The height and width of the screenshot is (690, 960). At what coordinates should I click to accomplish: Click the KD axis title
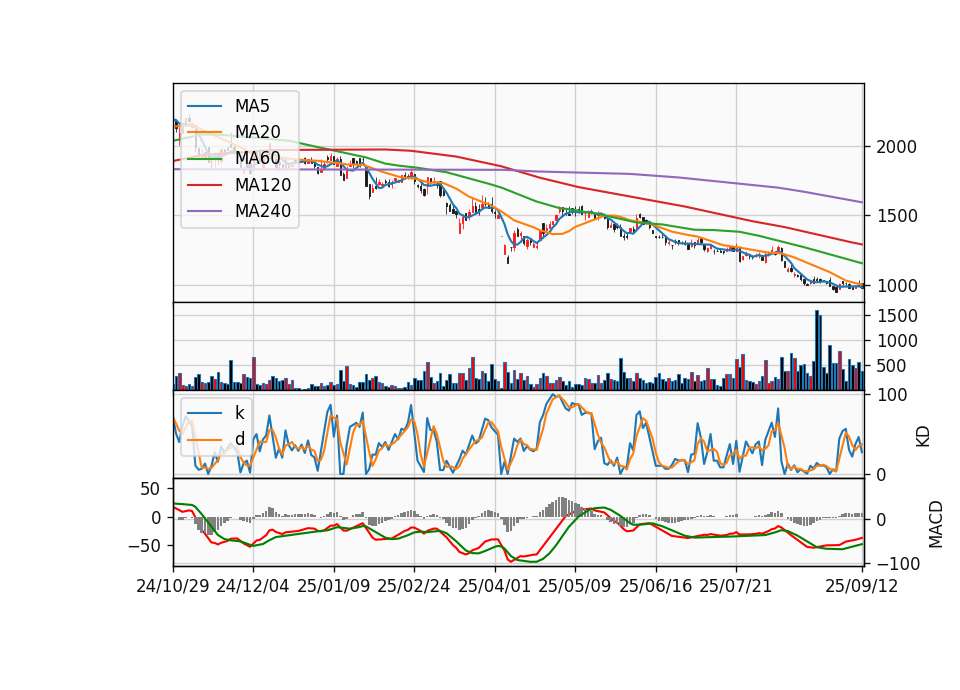point(923,437)
